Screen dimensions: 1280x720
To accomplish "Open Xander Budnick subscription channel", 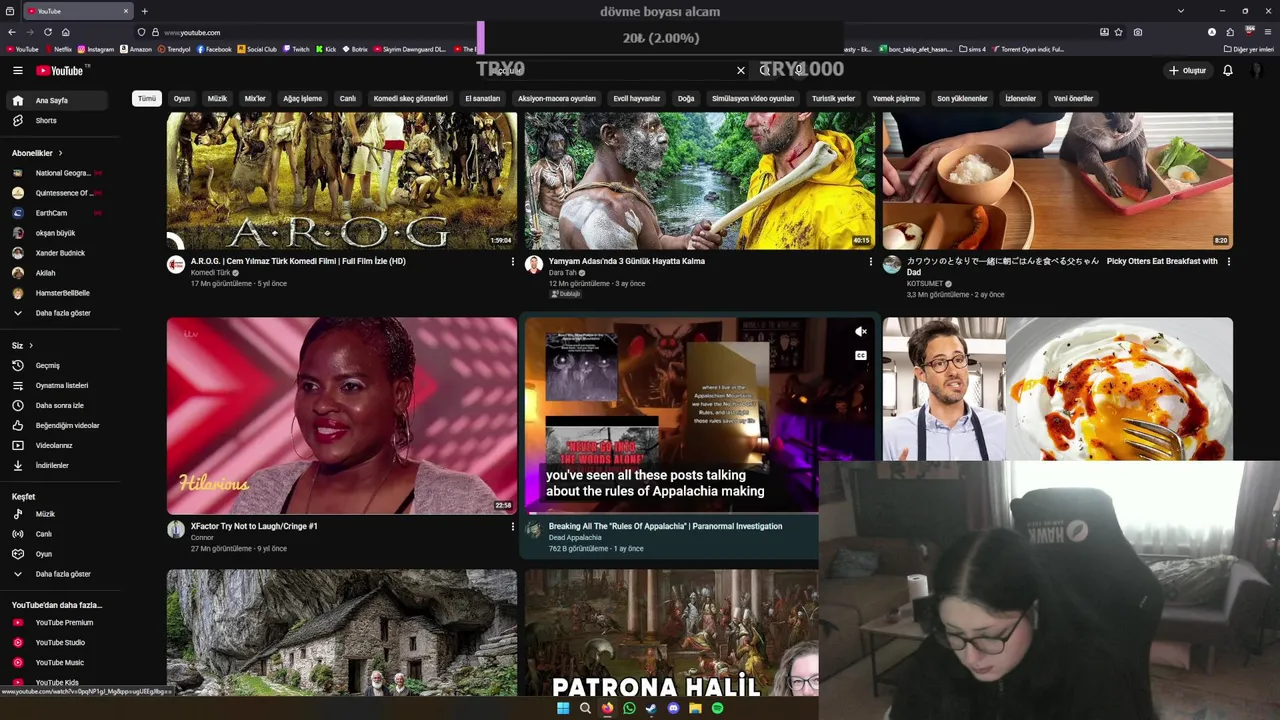I will (58, 253).
